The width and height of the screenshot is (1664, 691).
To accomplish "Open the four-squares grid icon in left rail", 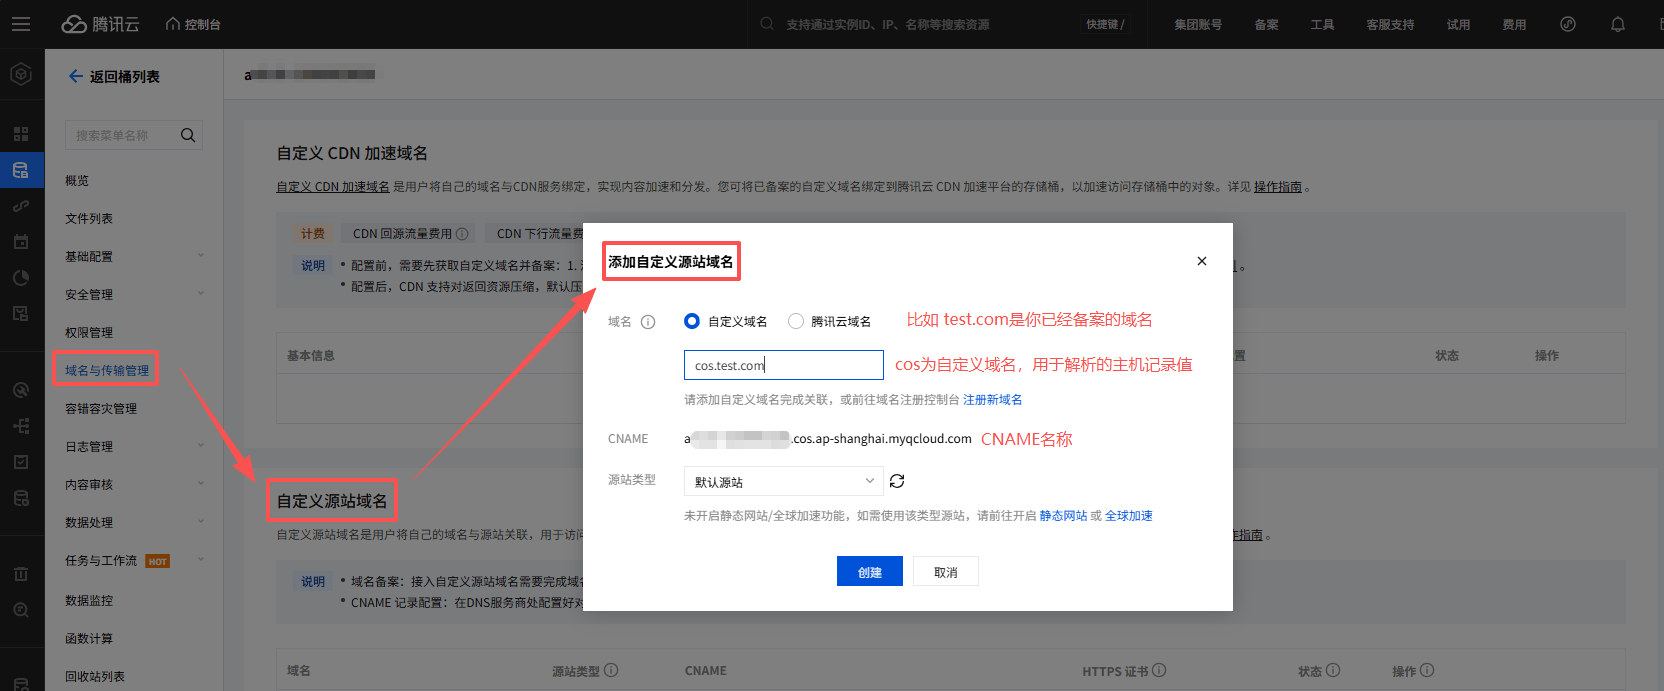I will click(x=21, y=134).
